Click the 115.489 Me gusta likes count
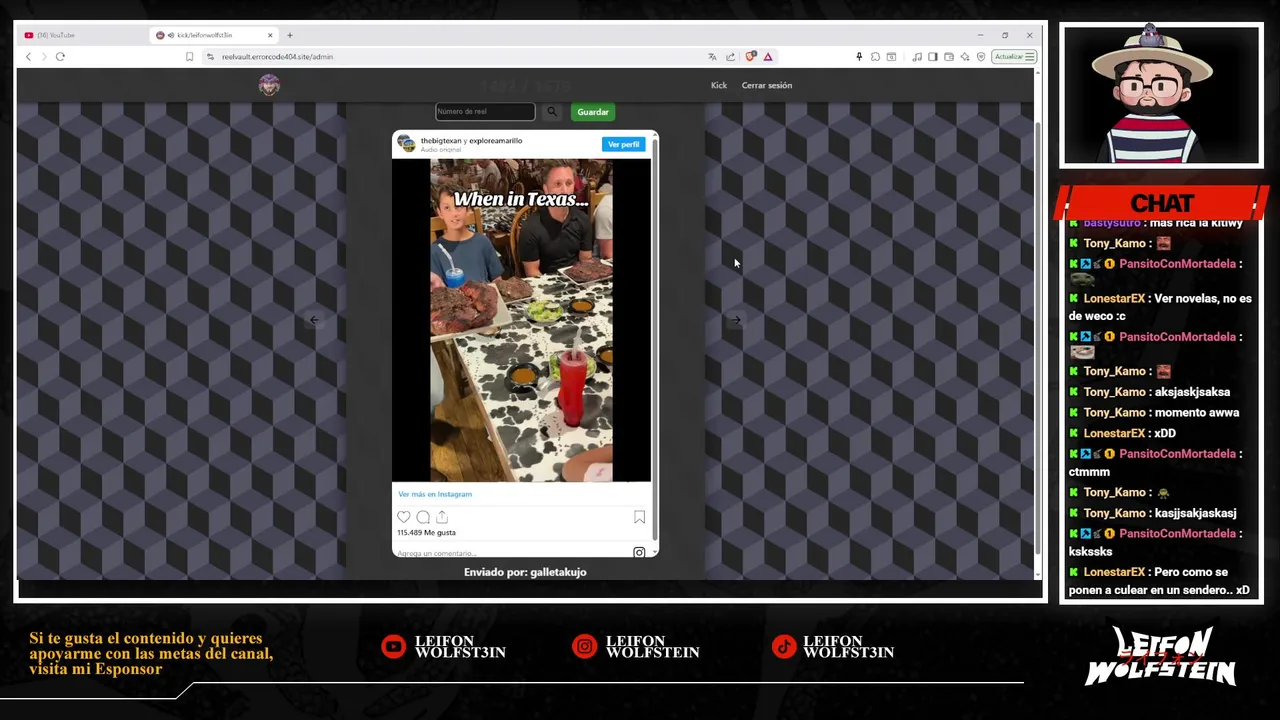 tap(426, 533)
